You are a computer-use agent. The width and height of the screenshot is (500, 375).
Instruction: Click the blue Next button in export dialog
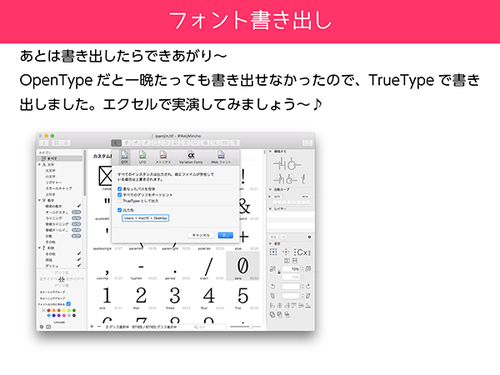(225, 235)
